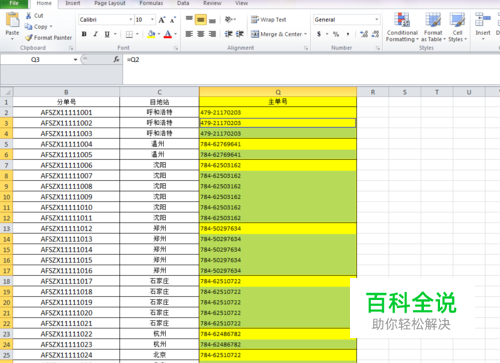Enable Wrap Text
Screen dimensions: 500x363
[268, 20]
